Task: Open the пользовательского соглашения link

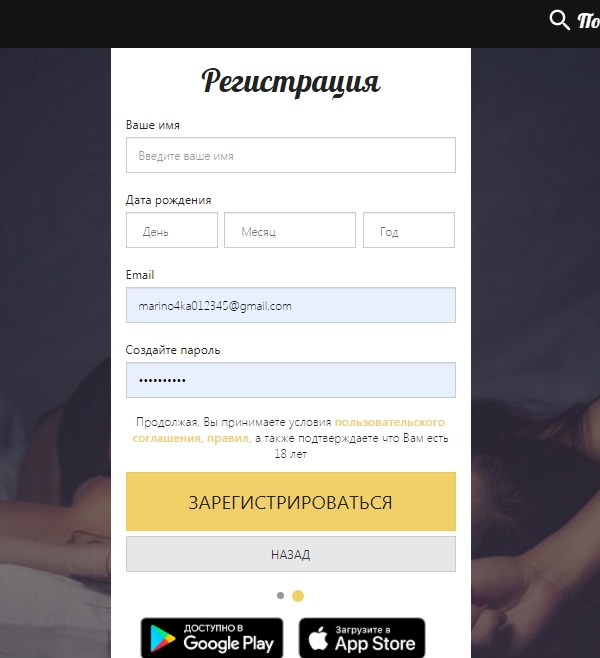Action: coord(289,430)
